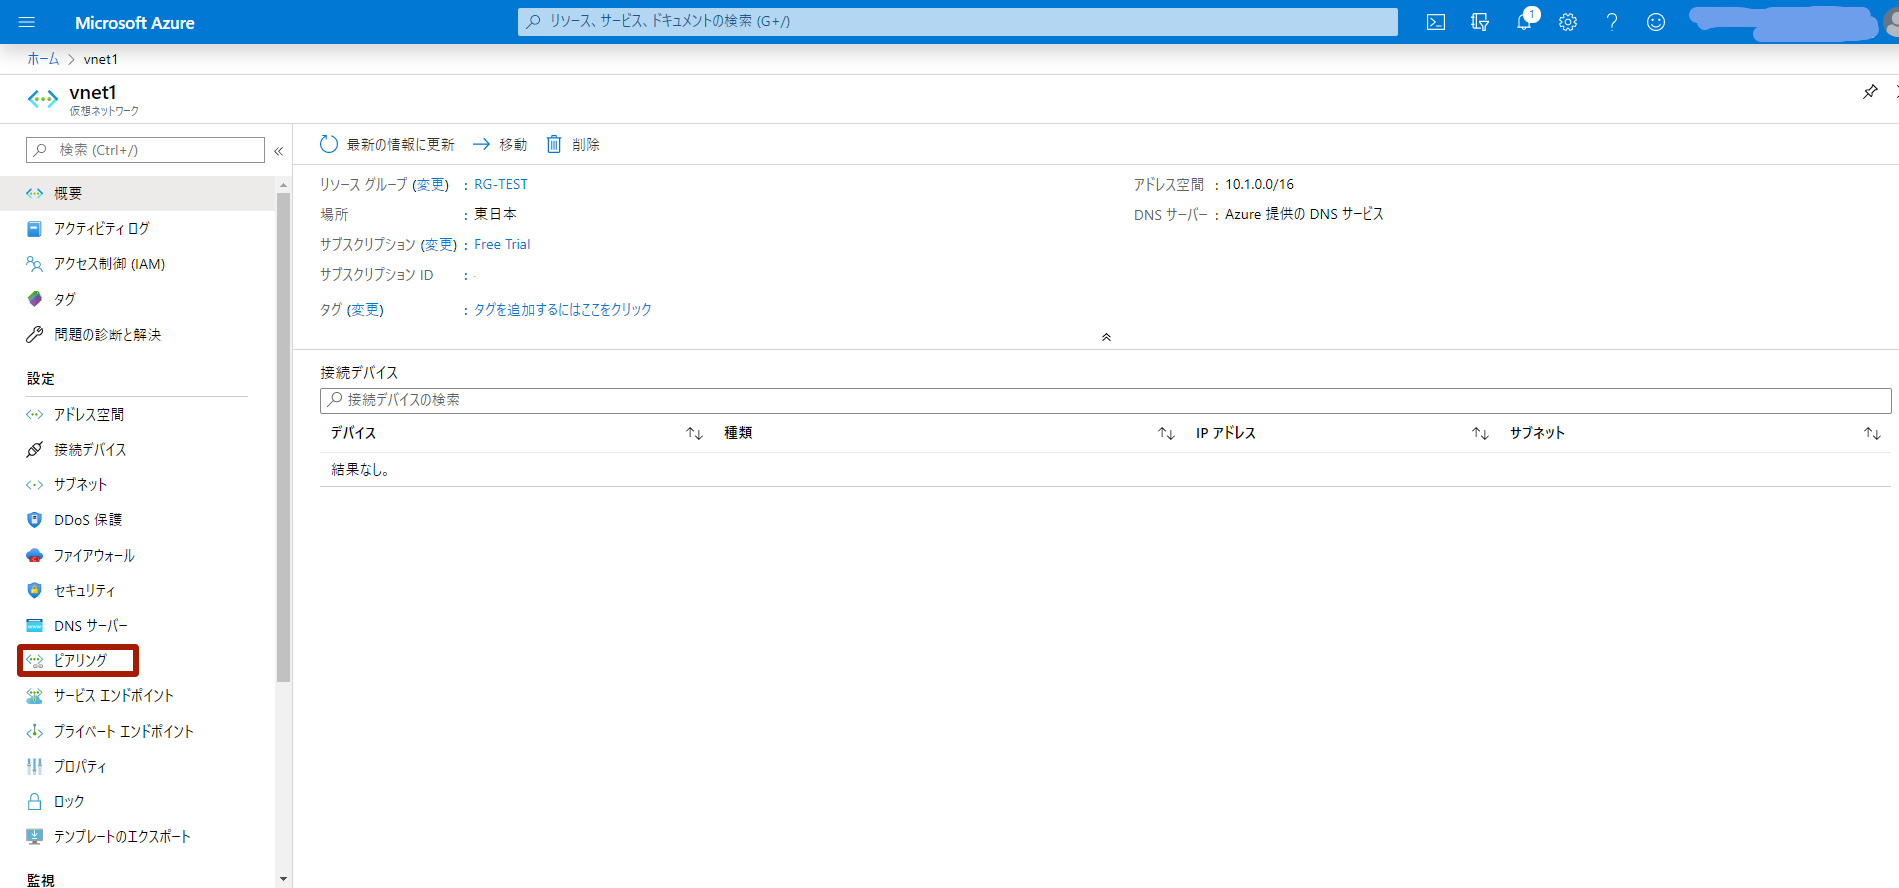Collapse the left sidebar menu with the chevron
Screen dimensions: 1899x888
279,151
